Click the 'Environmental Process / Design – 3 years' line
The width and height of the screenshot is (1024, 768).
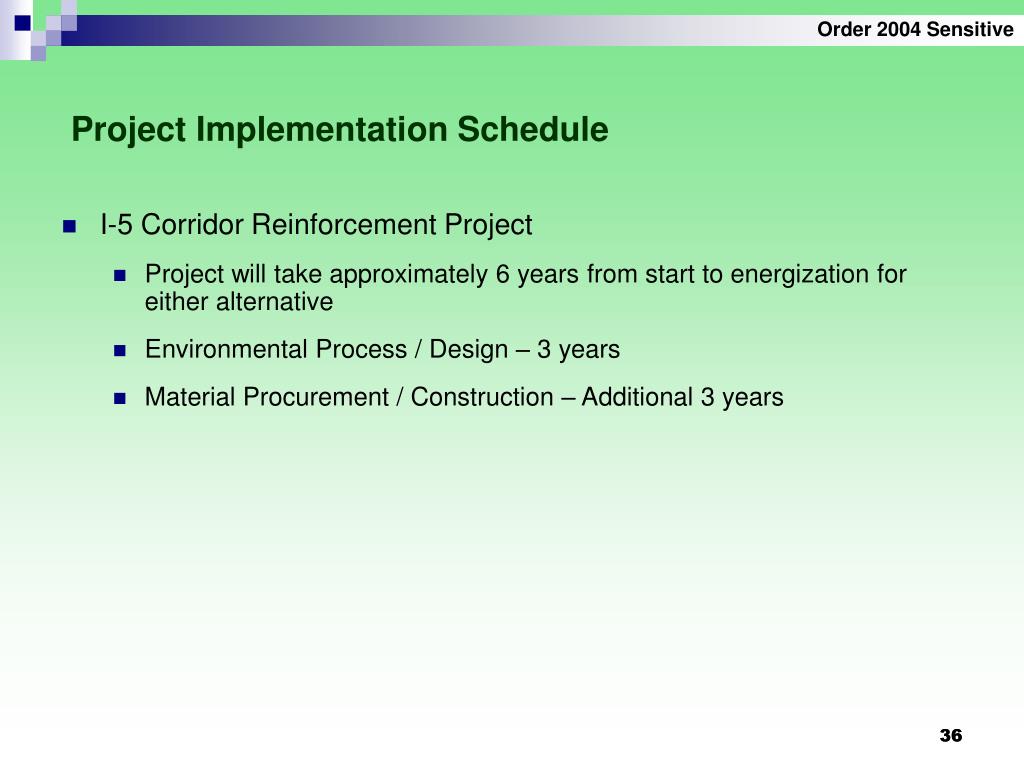pos(382,350)
